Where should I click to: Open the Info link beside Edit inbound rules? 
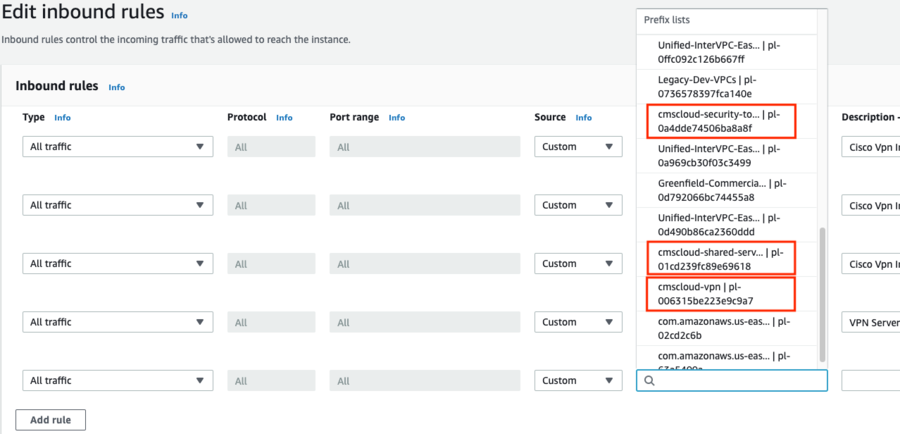pos(179,16)
